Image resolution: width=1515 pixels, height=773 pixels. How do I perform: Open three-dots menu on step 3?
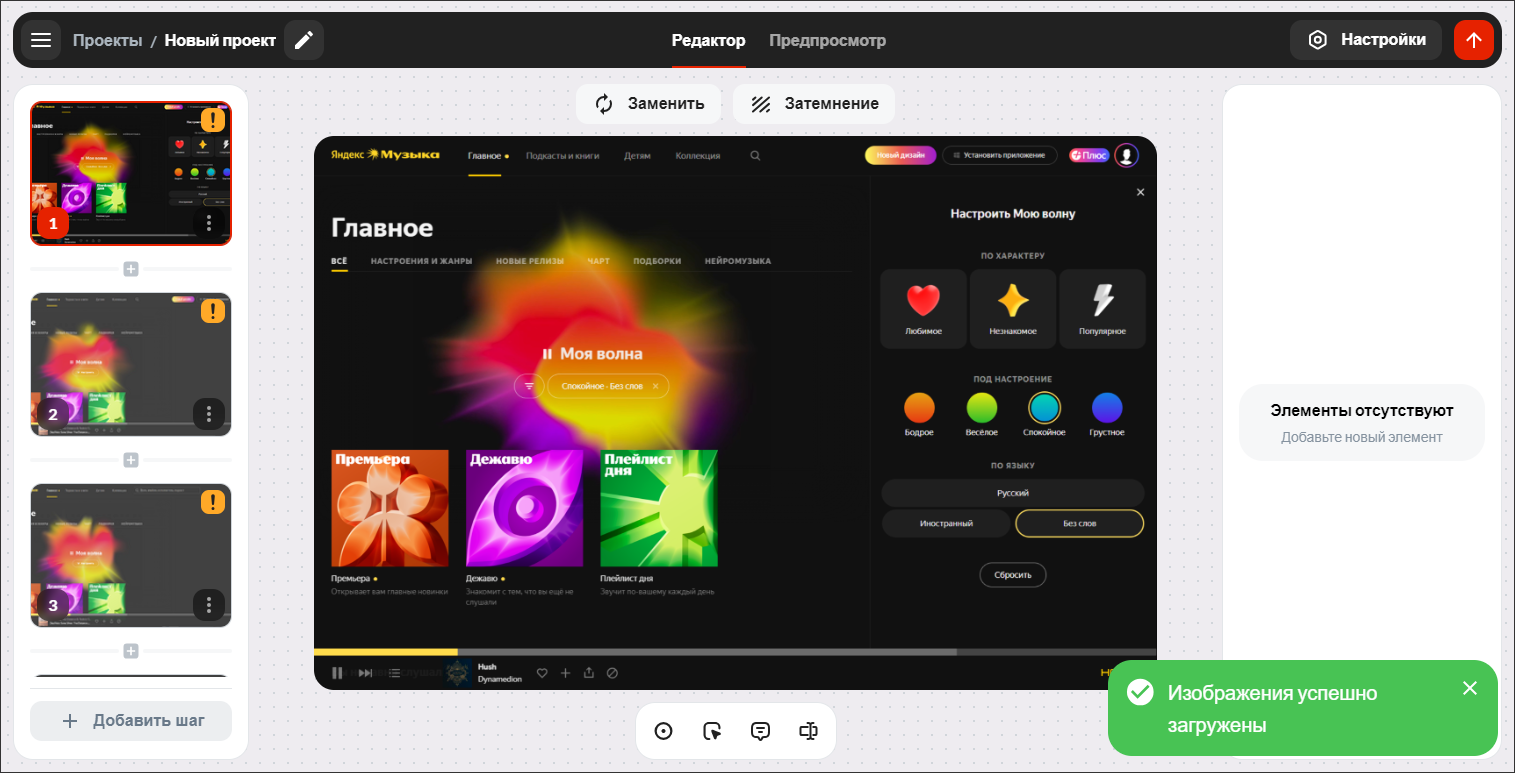(209, 605)
